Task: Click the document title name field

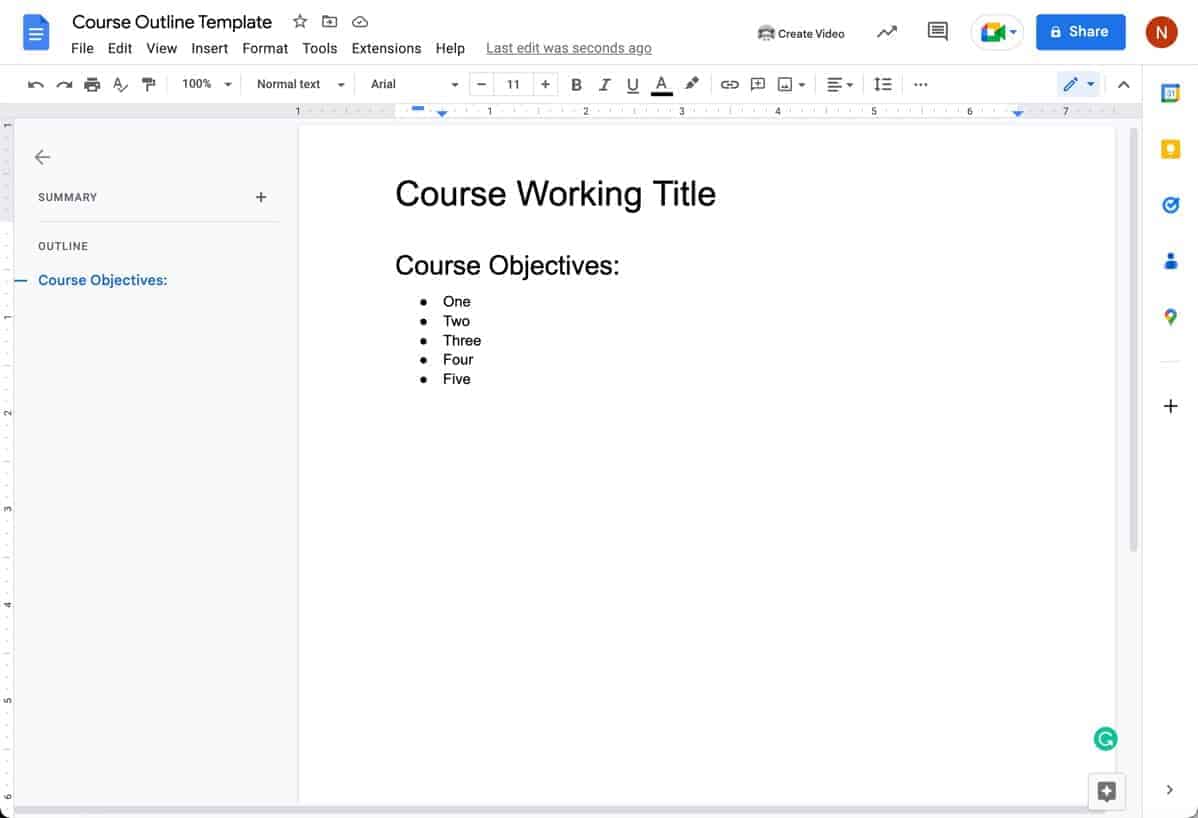Action: [x=172, y=21]
